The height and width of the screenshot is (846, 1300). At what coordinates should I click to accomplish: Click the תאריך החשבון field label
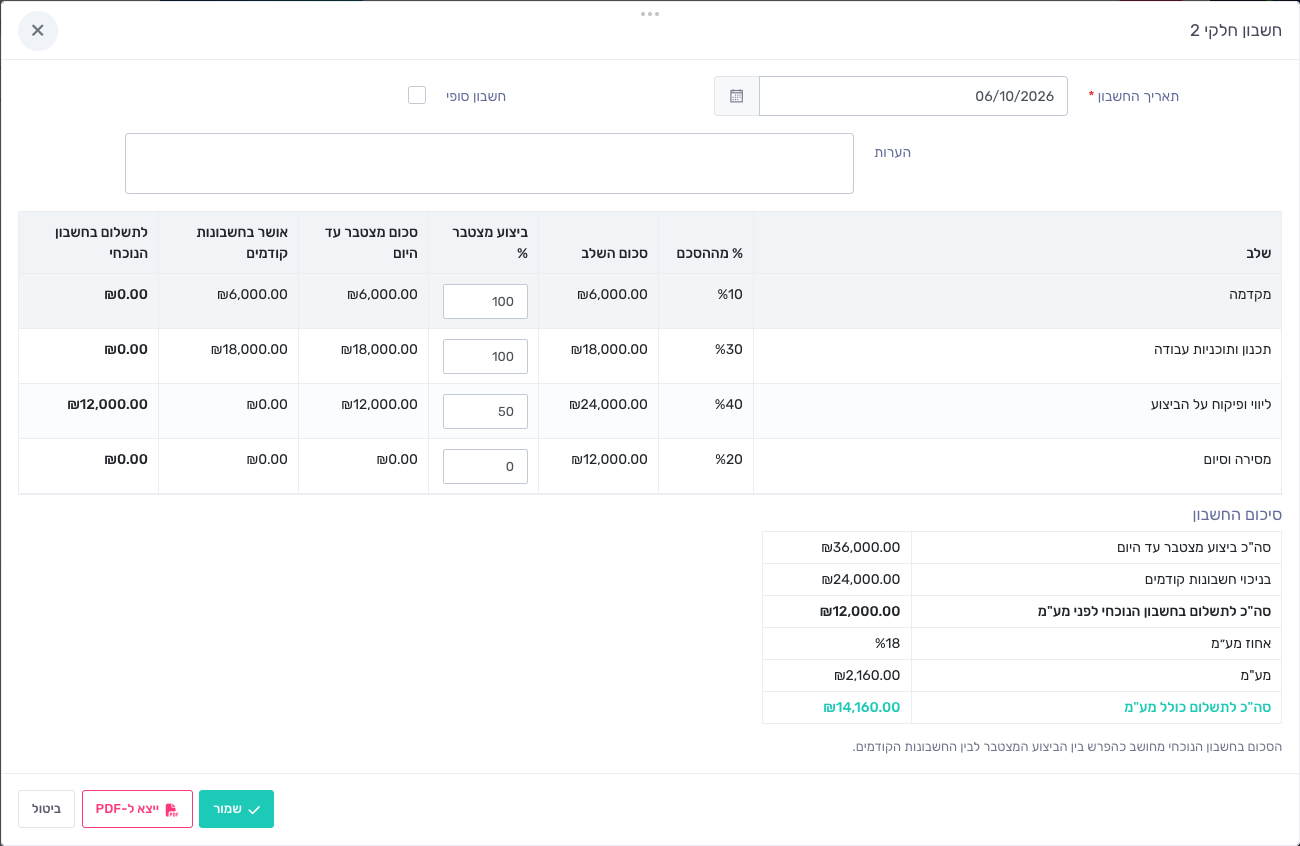click(x=1134, y=96)
